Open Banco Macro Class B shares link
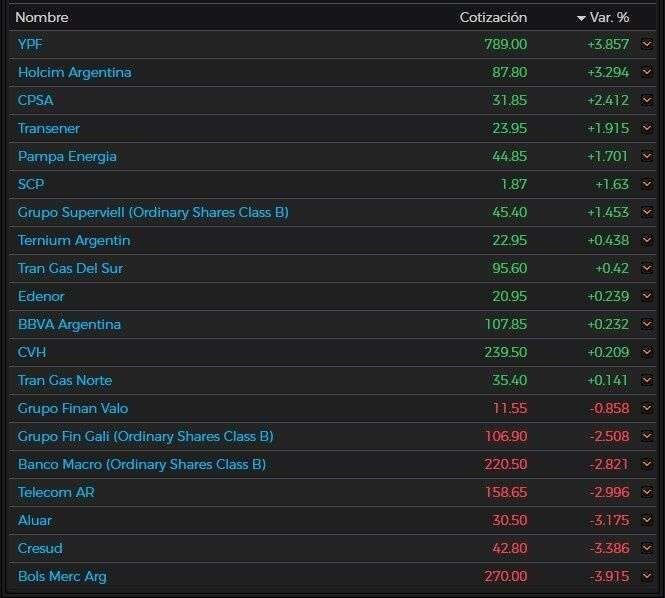 click(x=142, y=464)
